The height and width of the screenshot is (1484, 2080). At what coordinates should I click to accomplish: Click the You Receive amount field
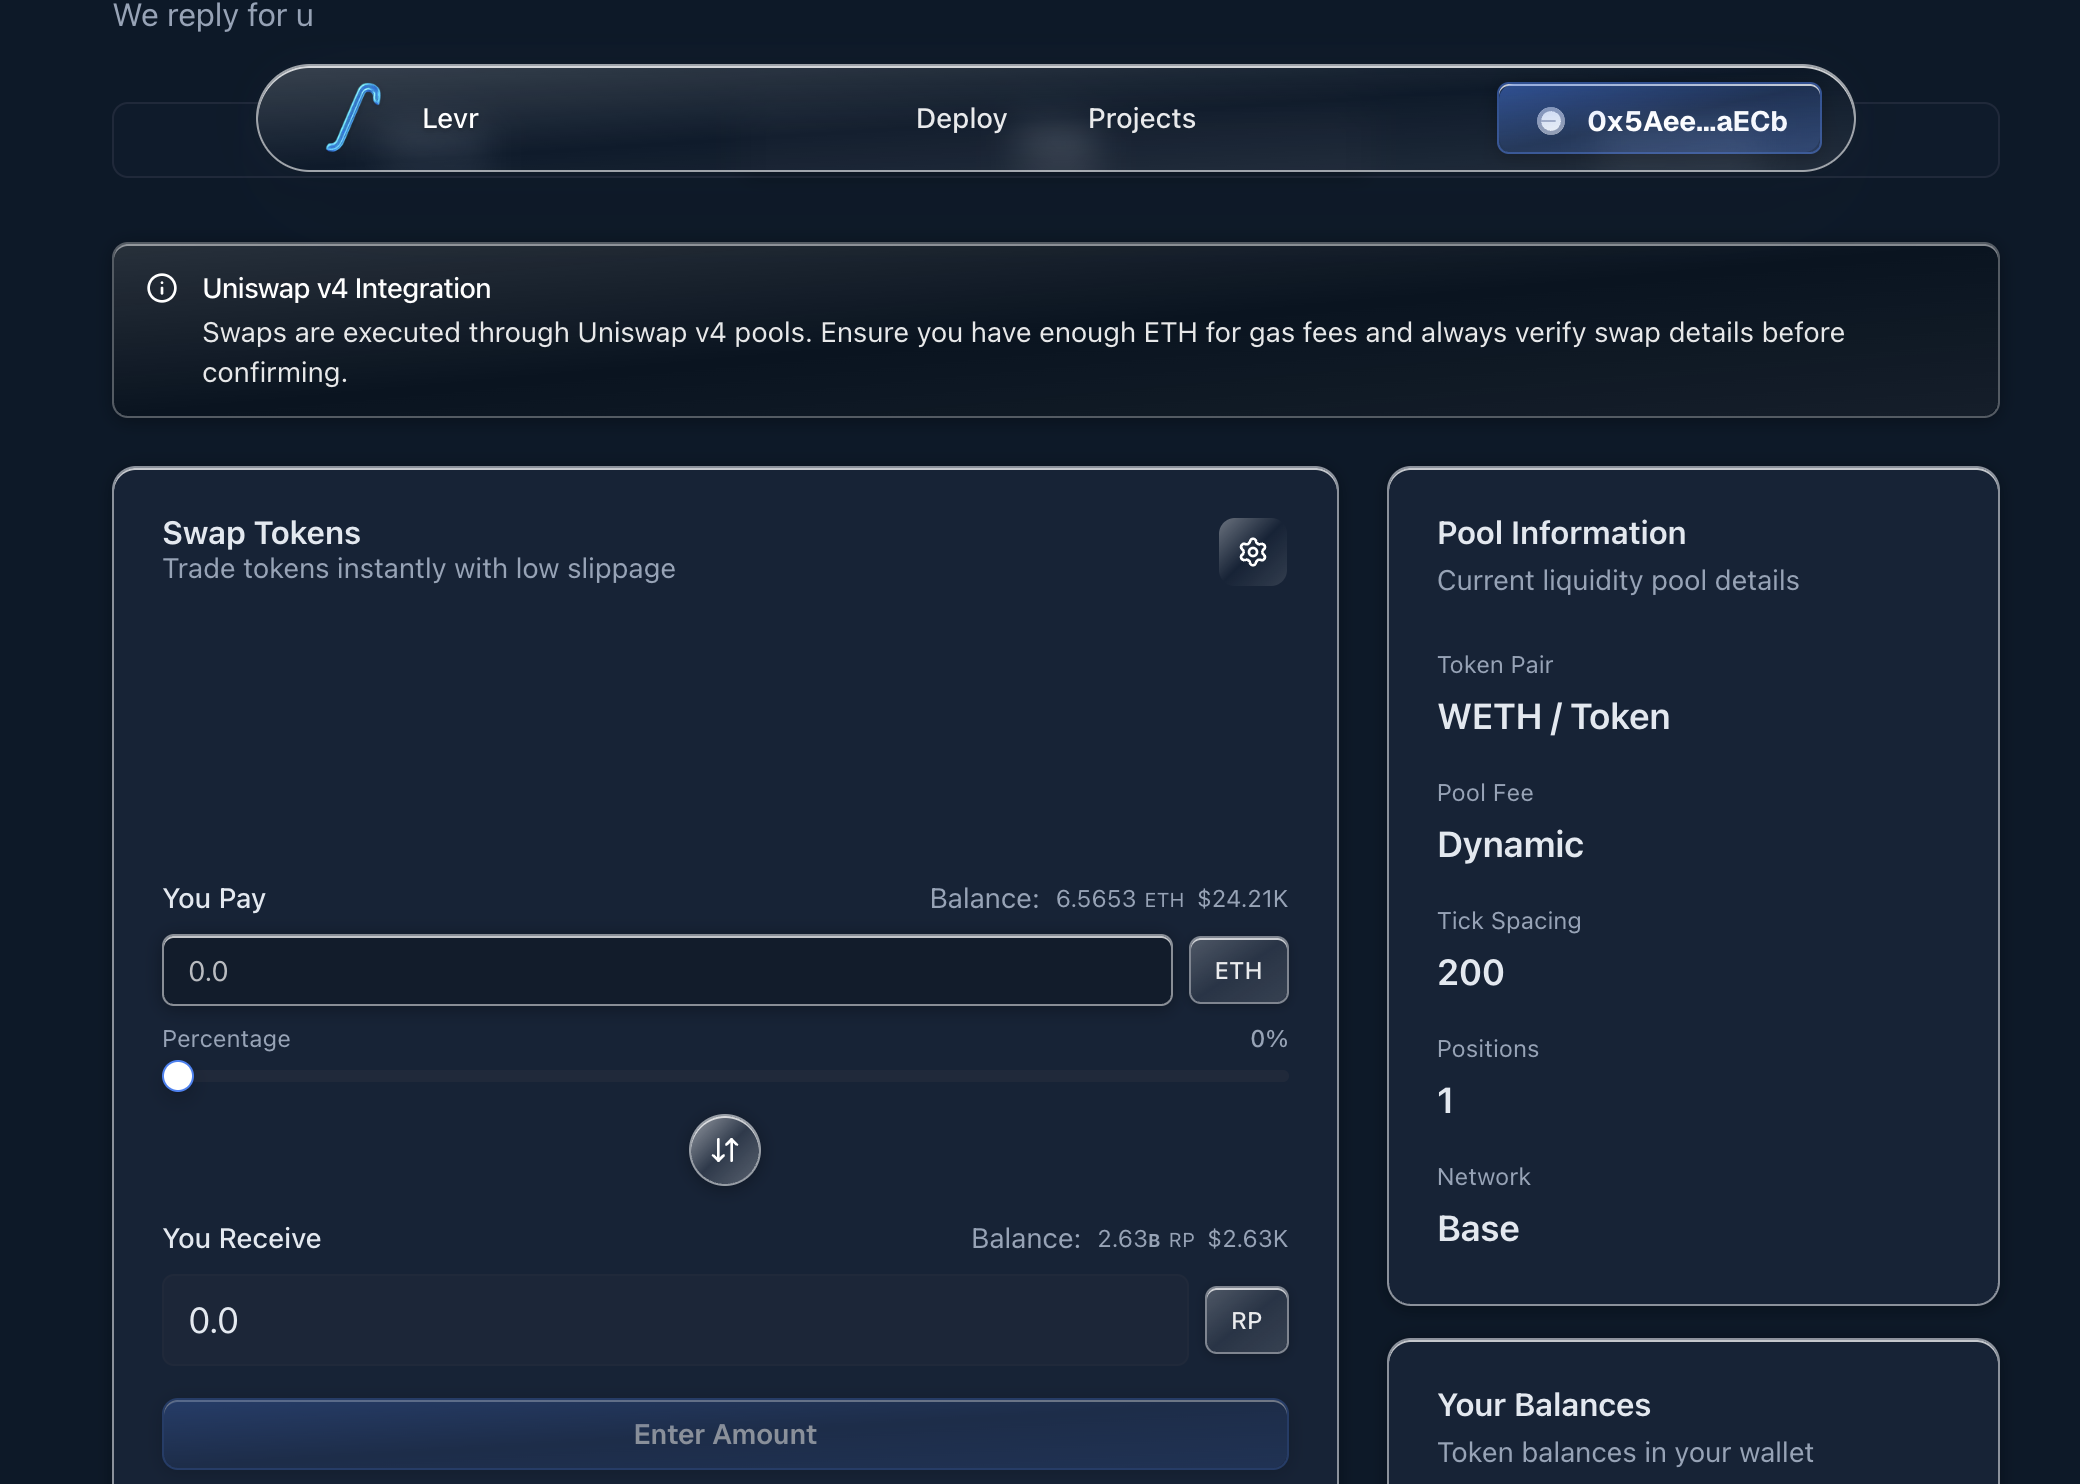pos(675,1321)
